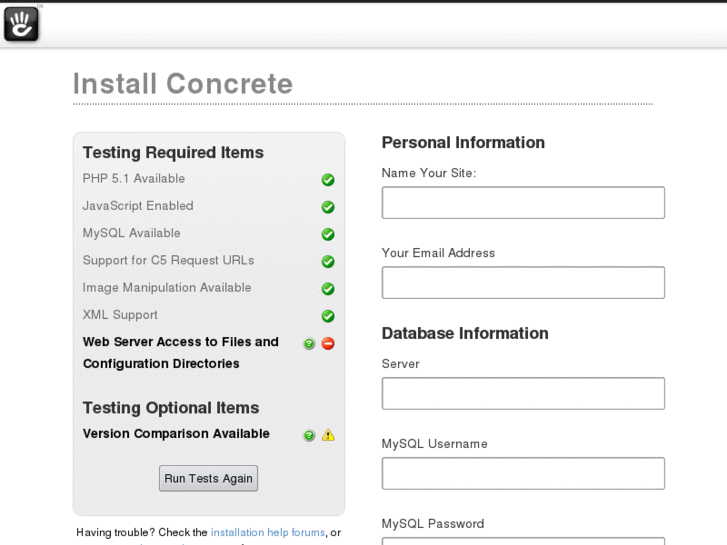Screen dimensions: 727x545
Task: Click the concrete5 hand logo
Action: click(21, 24)
